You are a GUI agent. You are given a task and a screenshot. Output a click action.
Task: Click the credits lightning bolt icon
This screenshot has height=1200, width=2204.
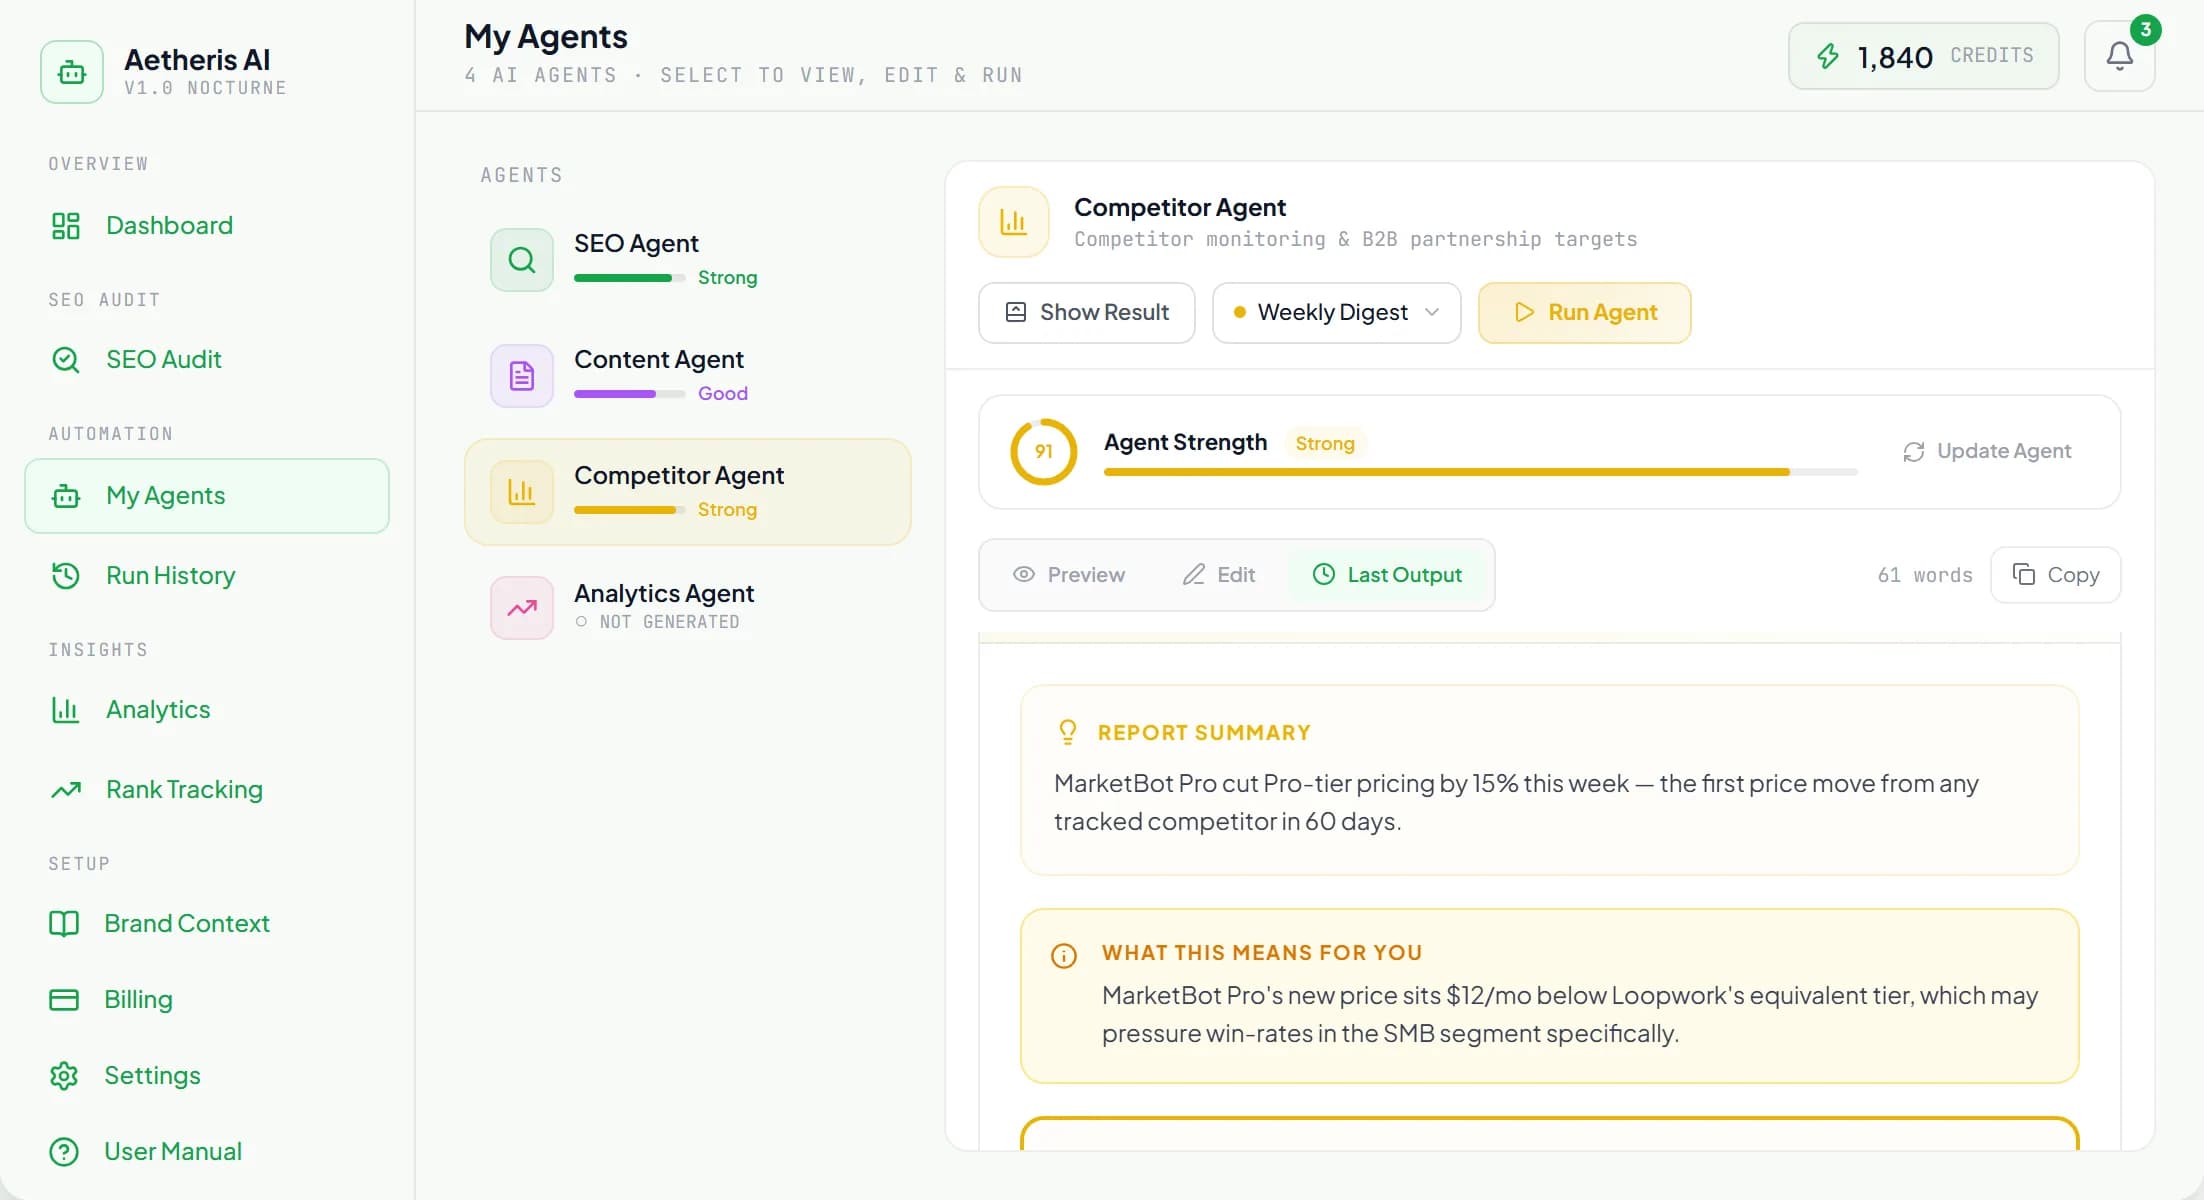click(x=1828, y=56)
